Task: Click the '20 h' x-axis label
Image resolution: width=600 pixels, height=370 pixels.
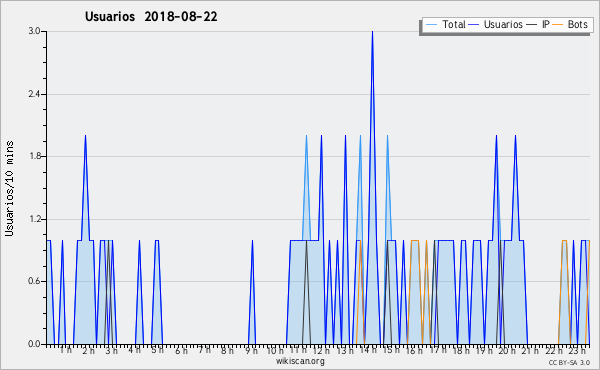Action: [507, 351]
